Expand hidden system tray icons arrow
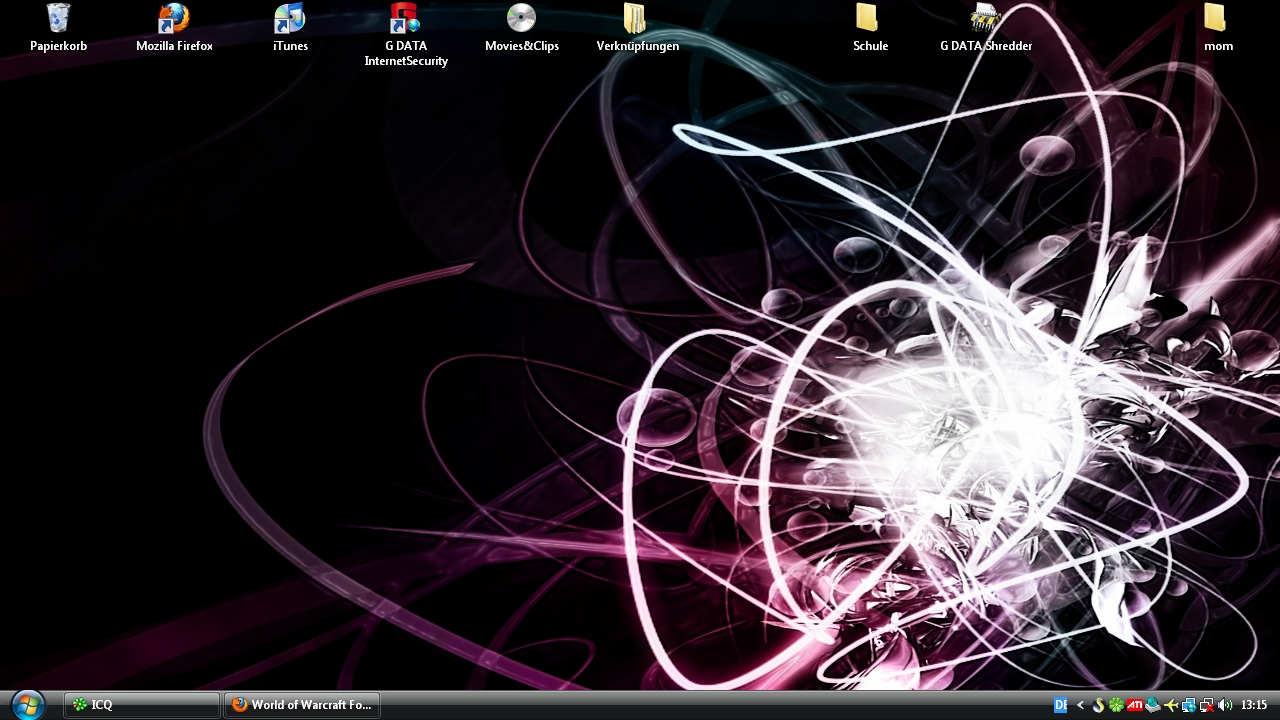This screenshot has height=720, width=1280. click(1080, 705)
